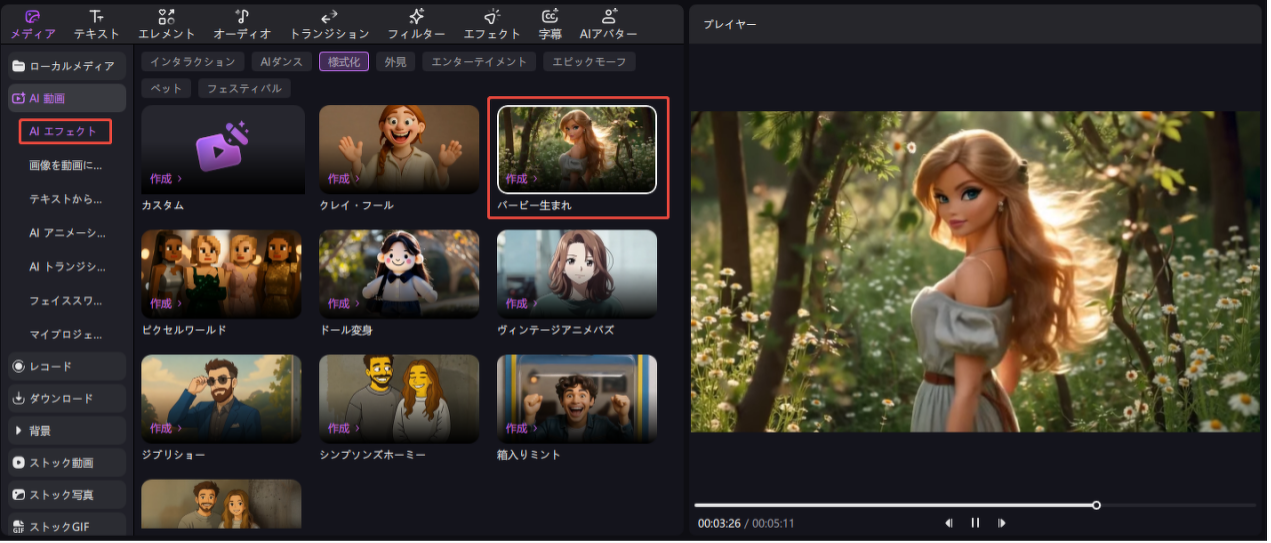The height and width of the screenshot is (543, 1271).
Task: Click 作成 on ドール変身 card
Action: point(344,303)
